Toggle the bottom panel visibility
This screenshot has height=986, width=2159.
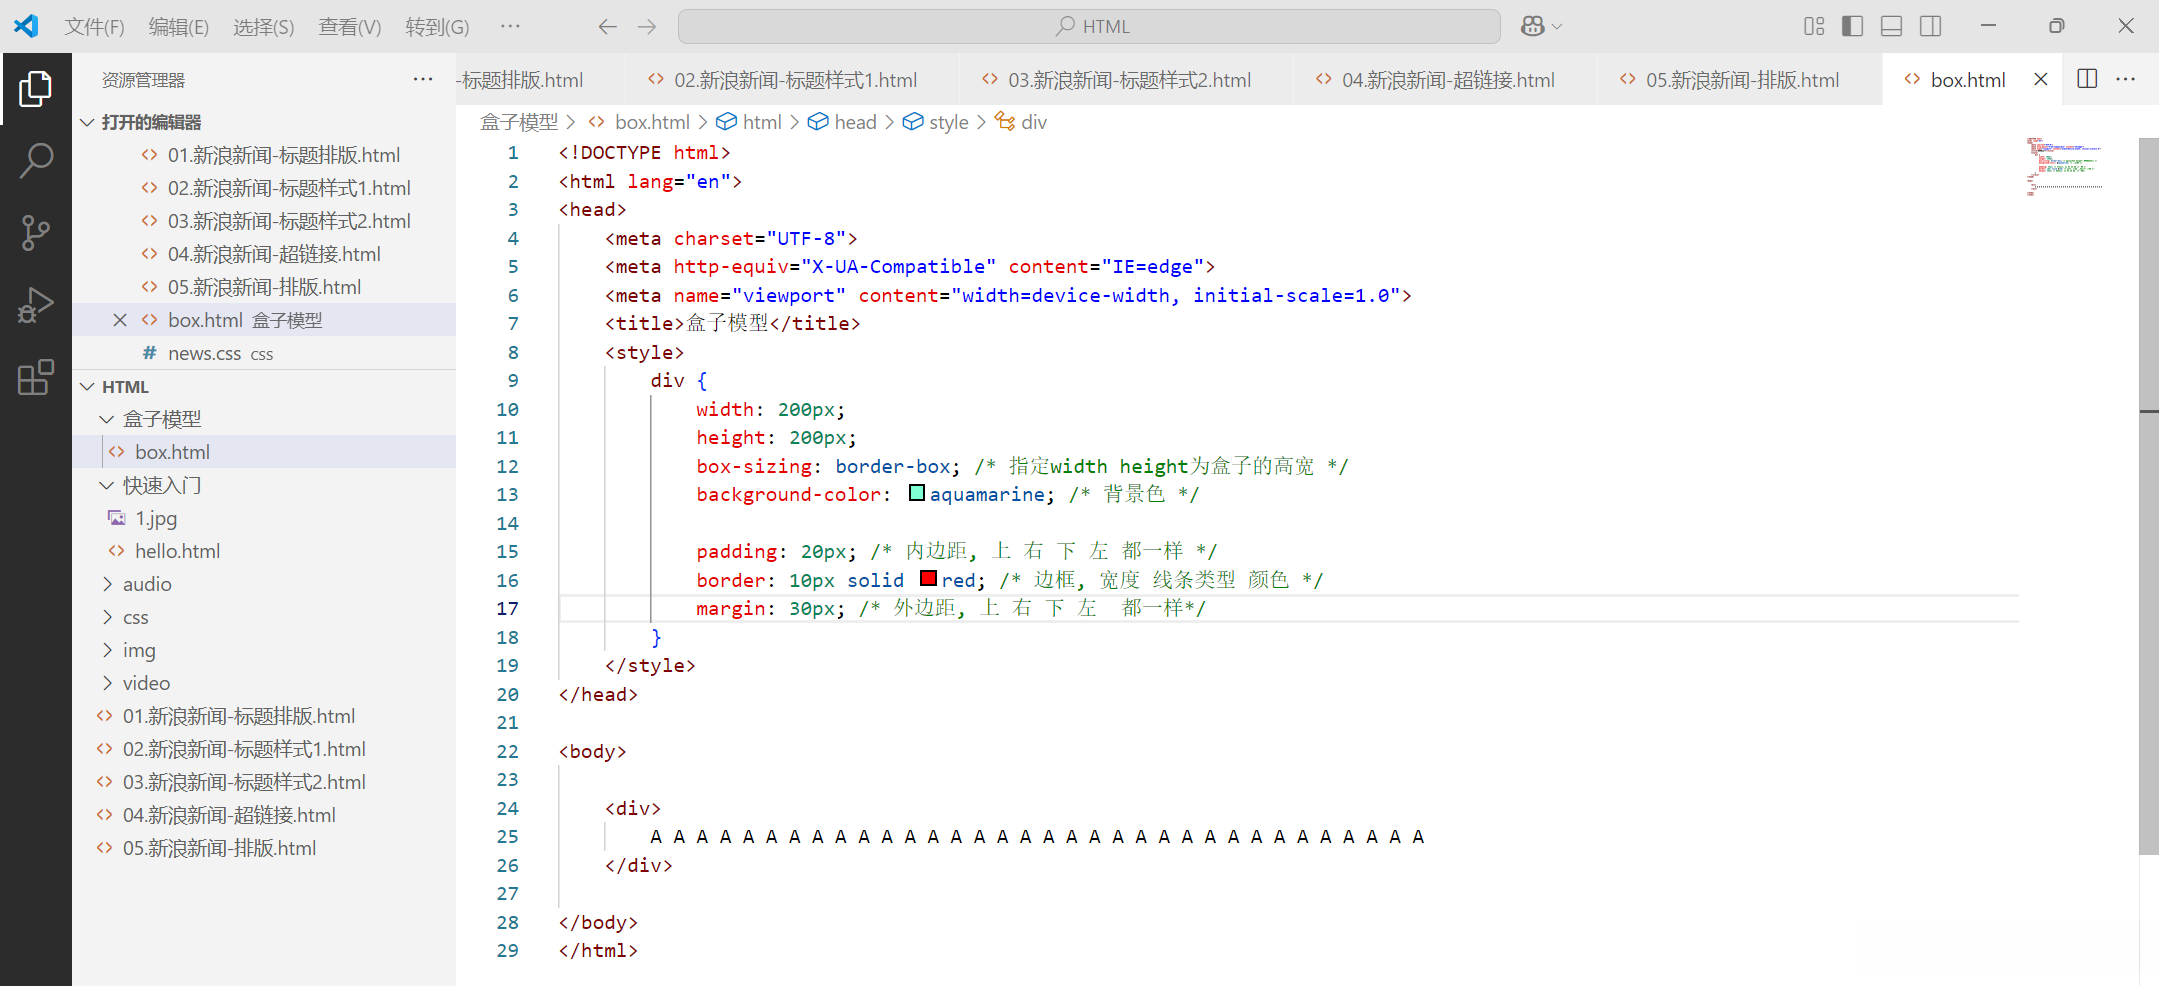pos(1891,27)
